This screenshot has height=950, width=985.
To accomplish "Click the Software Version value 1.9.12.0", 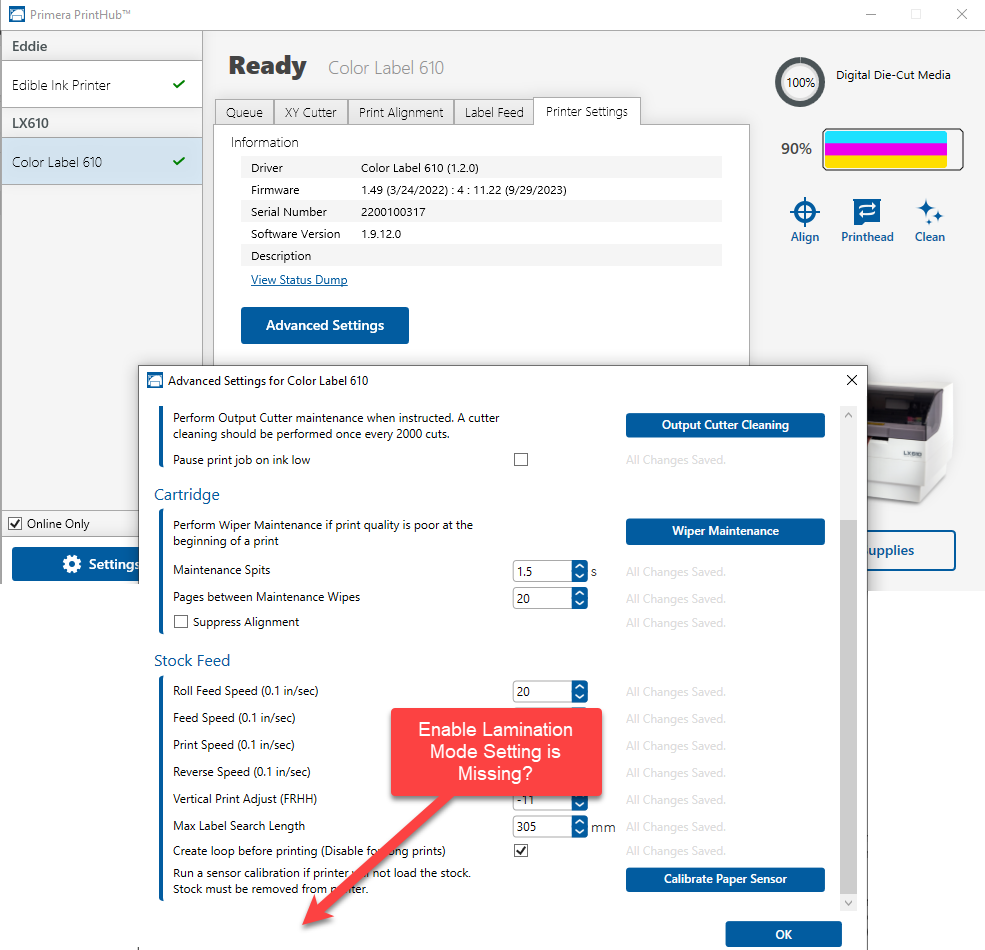I will pyautogui.click(x=381, y=234).
